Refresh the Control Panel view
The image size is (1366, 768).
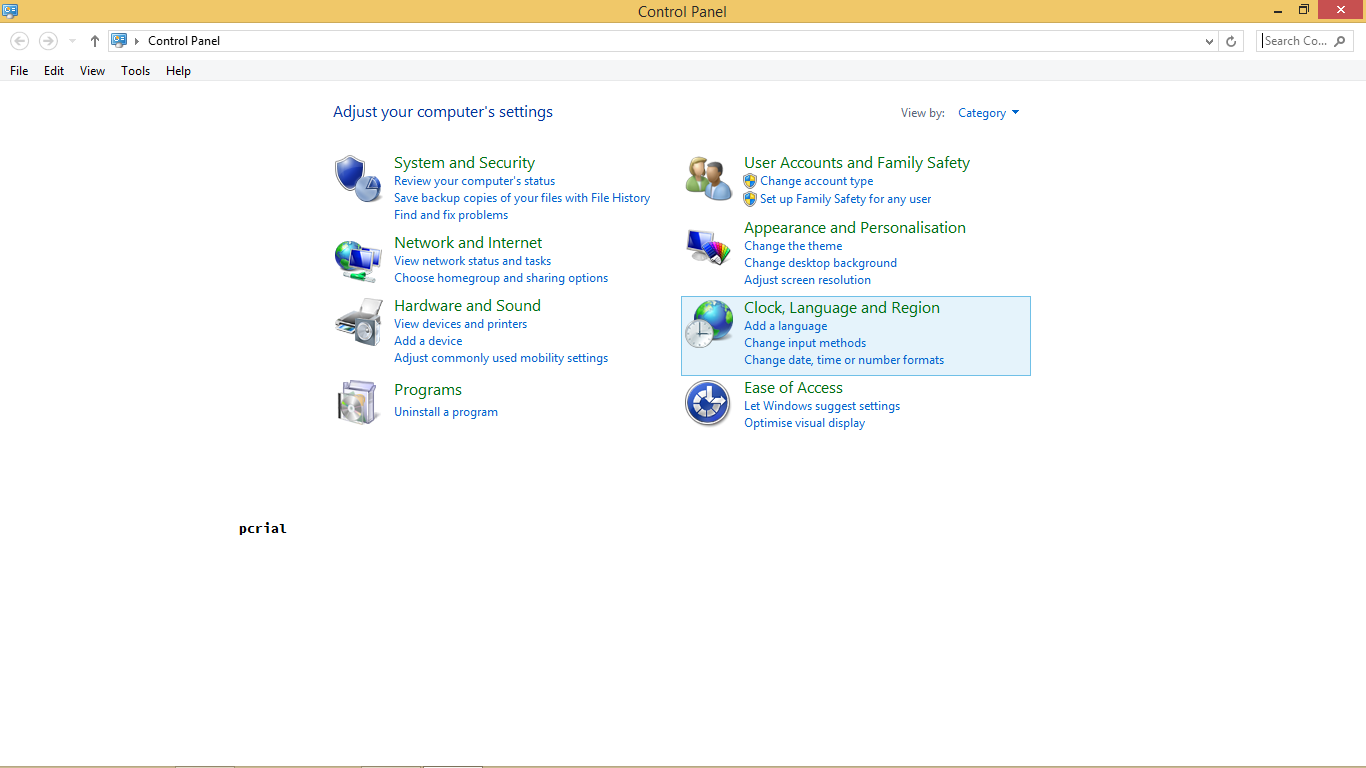[1231, 40]
